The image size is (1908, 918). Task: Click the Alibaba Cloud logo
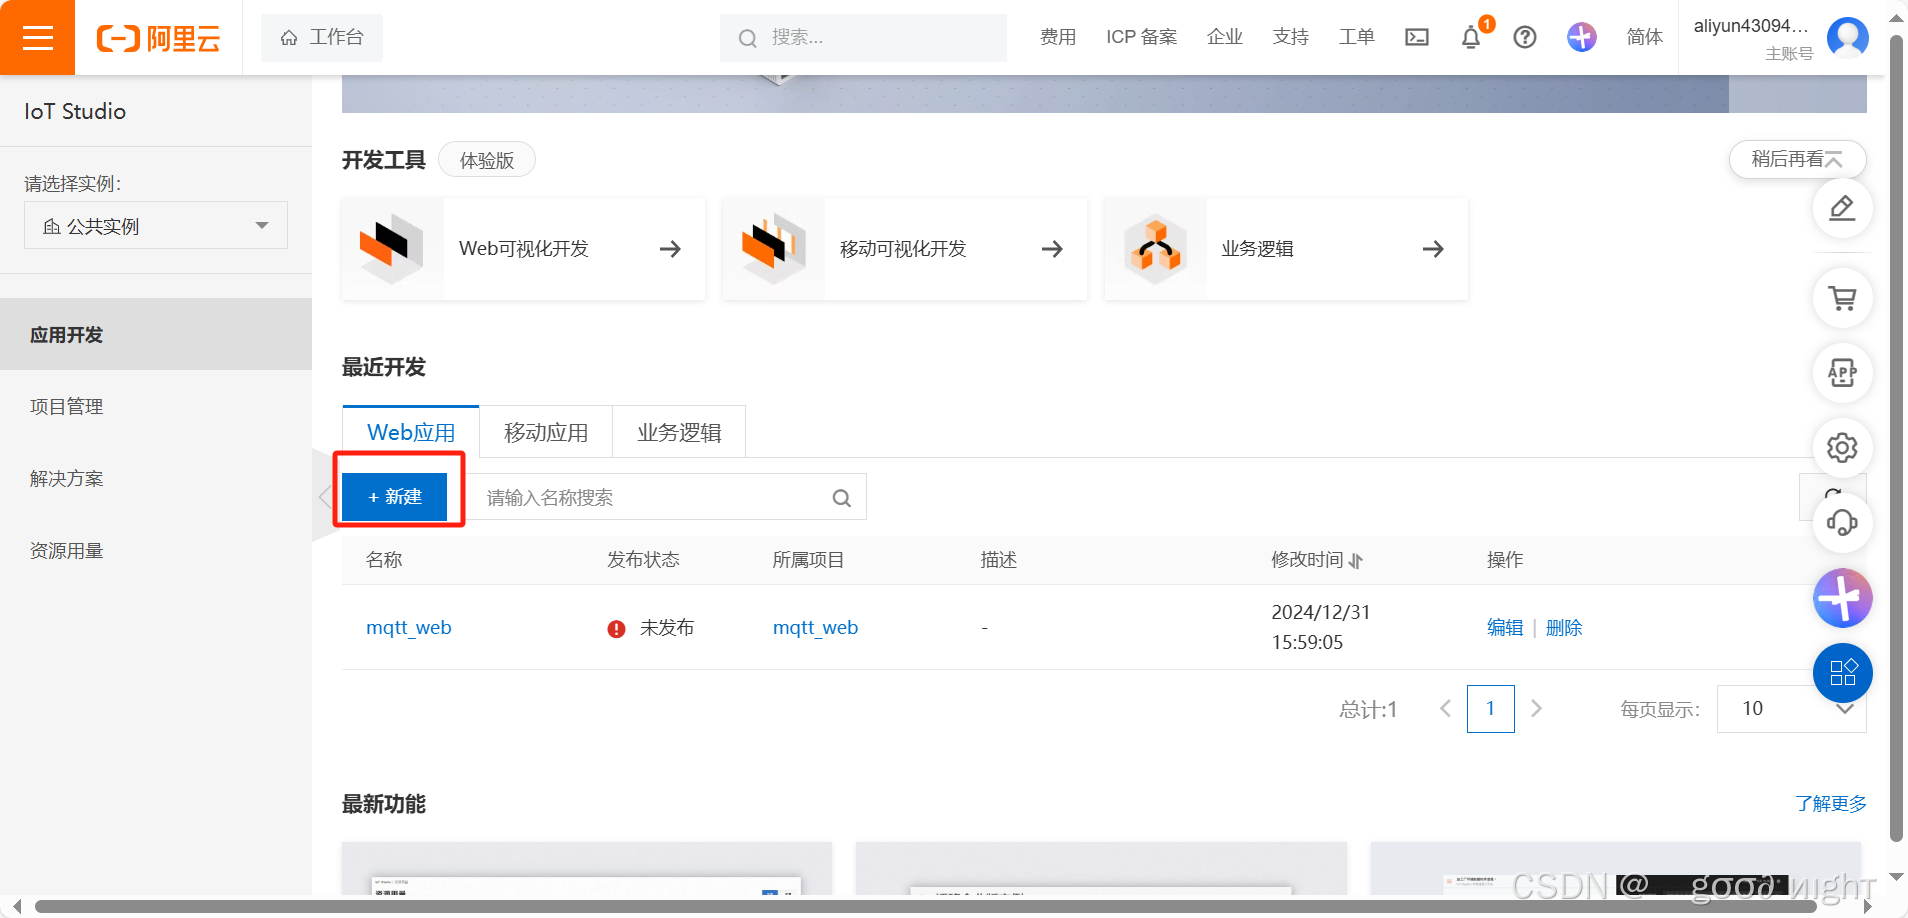(x=158, y=38)
